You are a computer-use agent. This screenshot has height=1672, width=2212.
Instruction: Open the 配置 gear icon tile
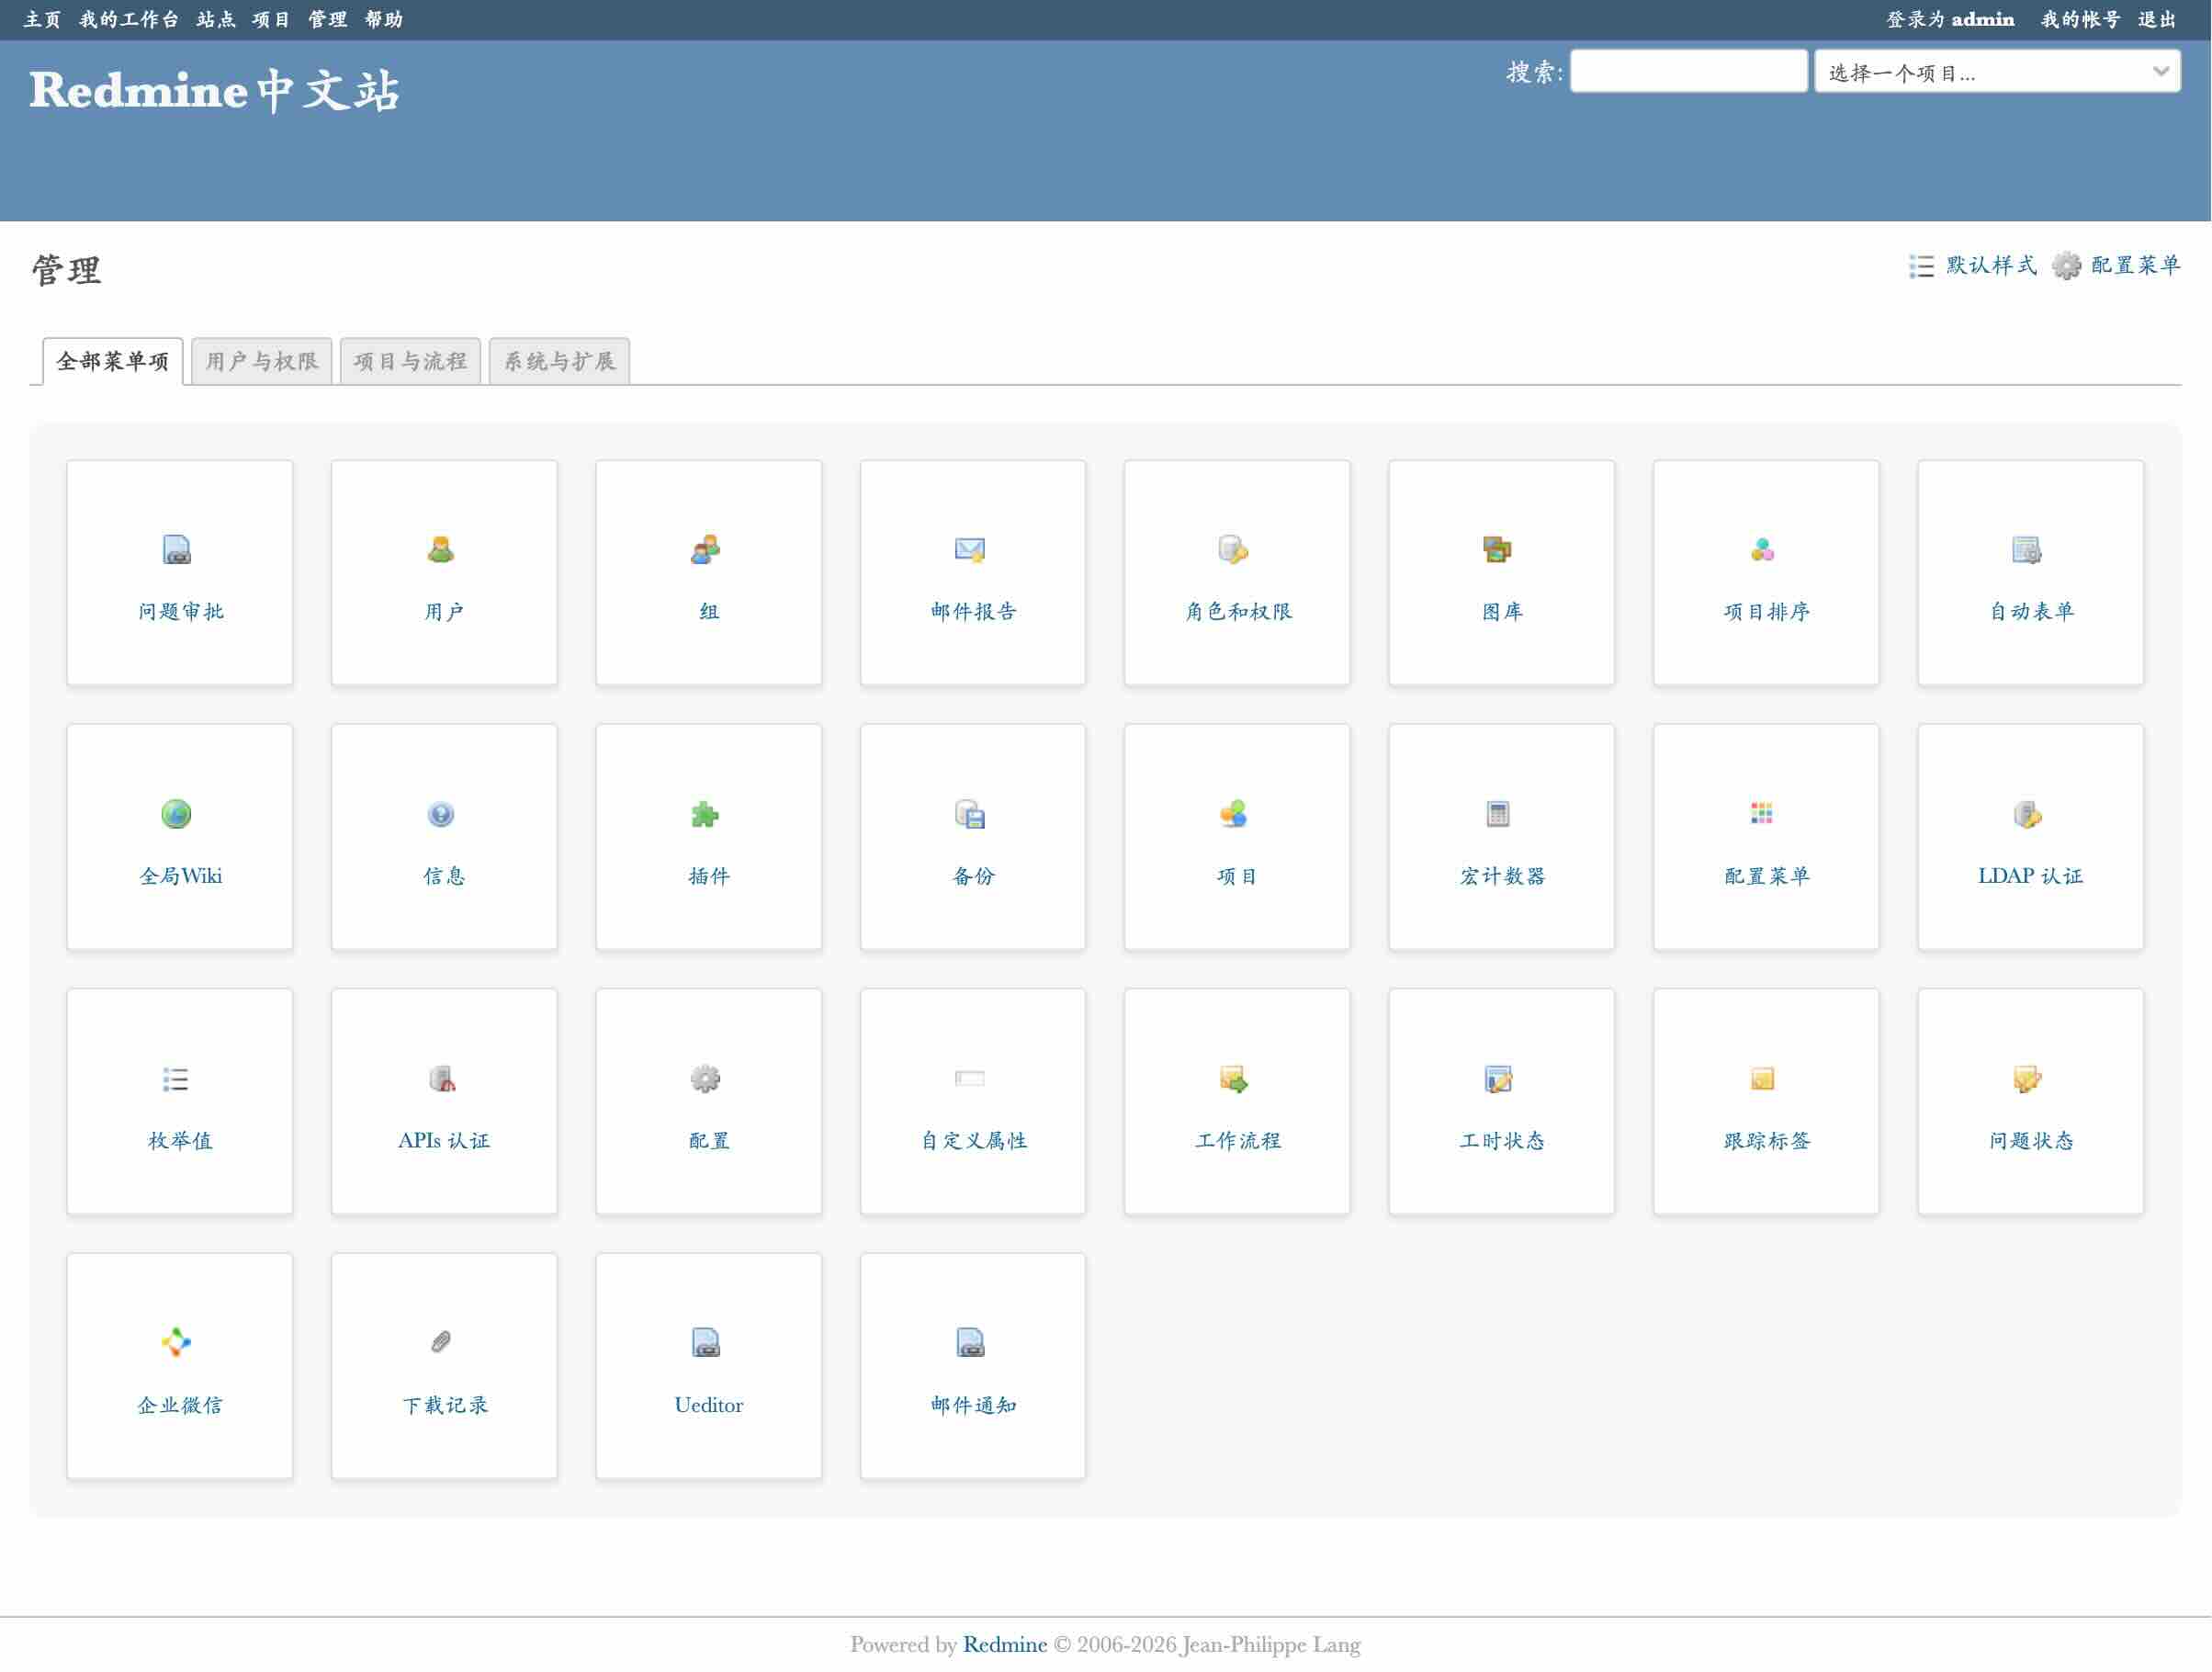click(x=706, y=1079)
